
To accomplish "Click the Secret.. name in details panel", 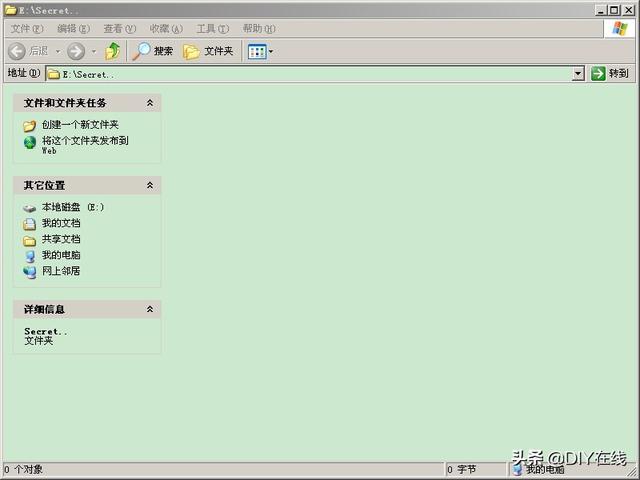I will pos(46,331).
